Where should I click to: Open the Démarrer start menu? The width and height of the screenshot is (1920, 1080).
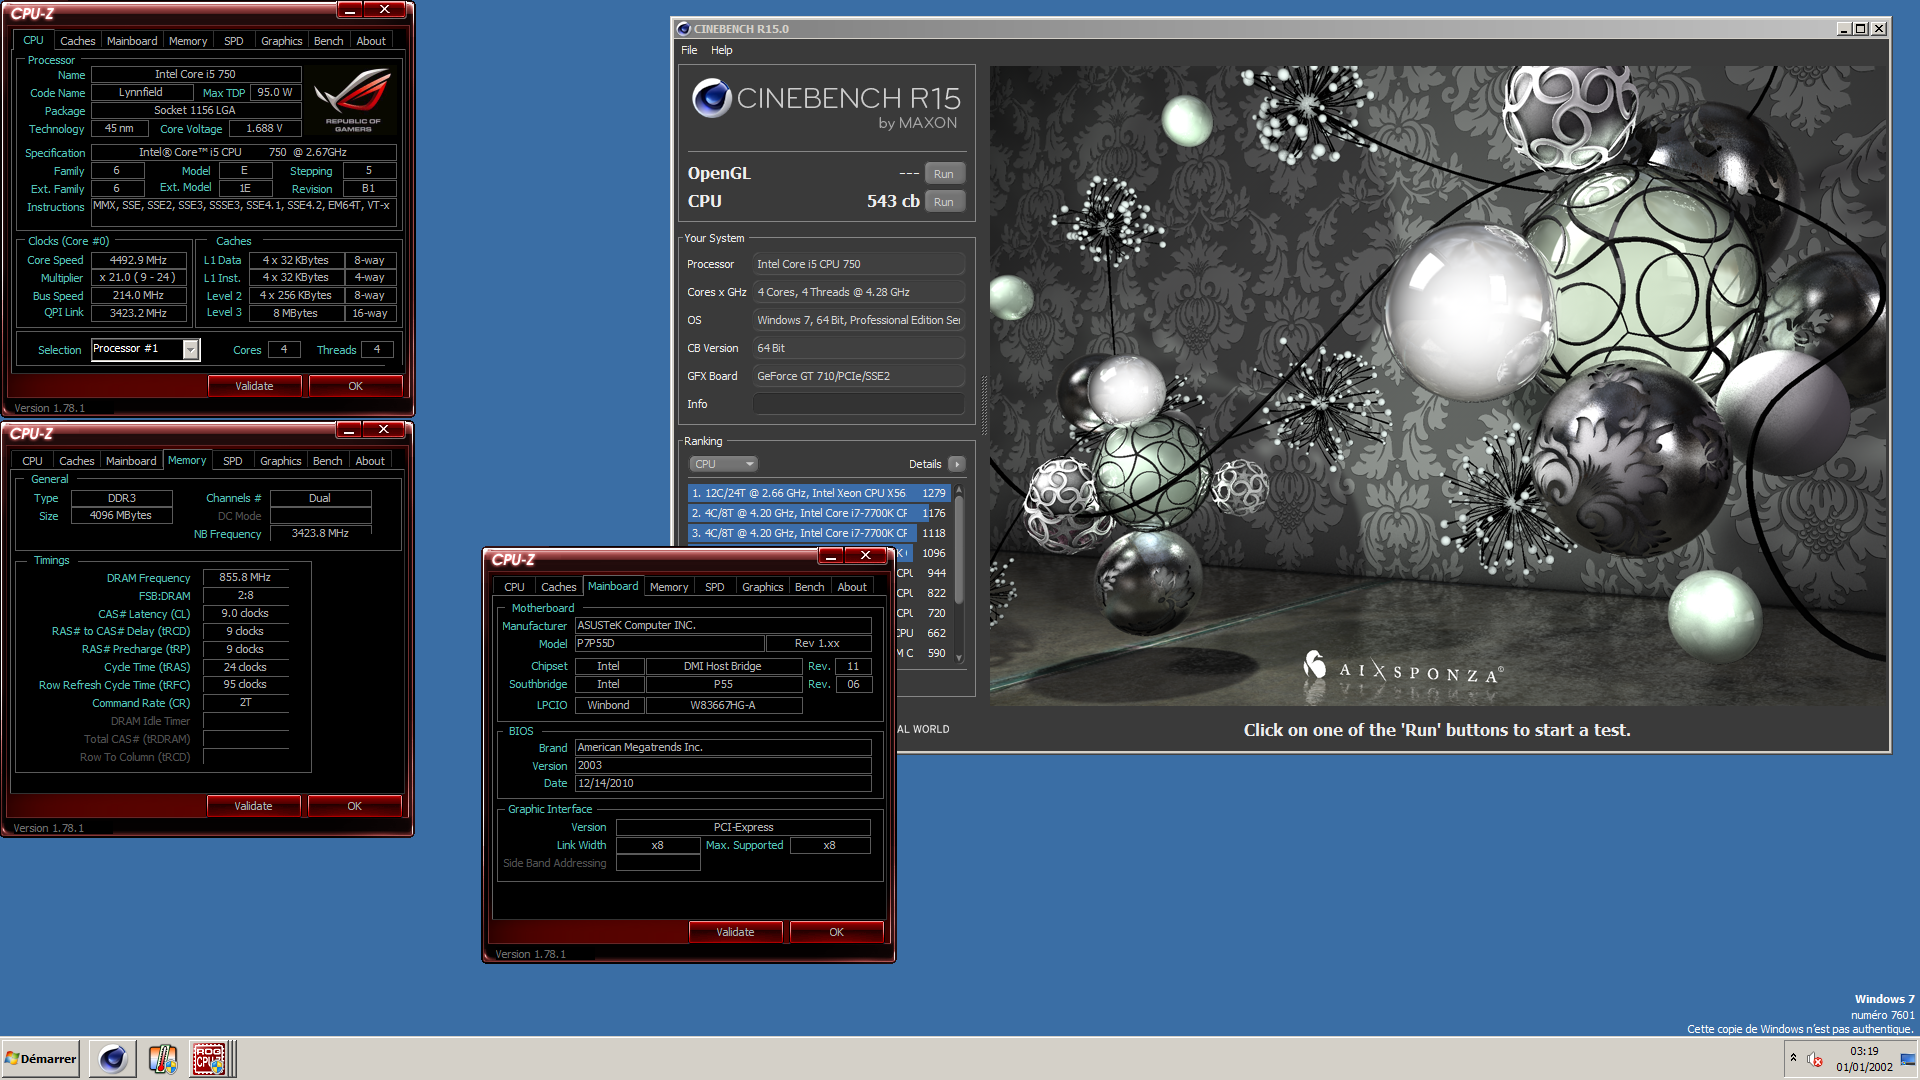[x=40, y=1058]
